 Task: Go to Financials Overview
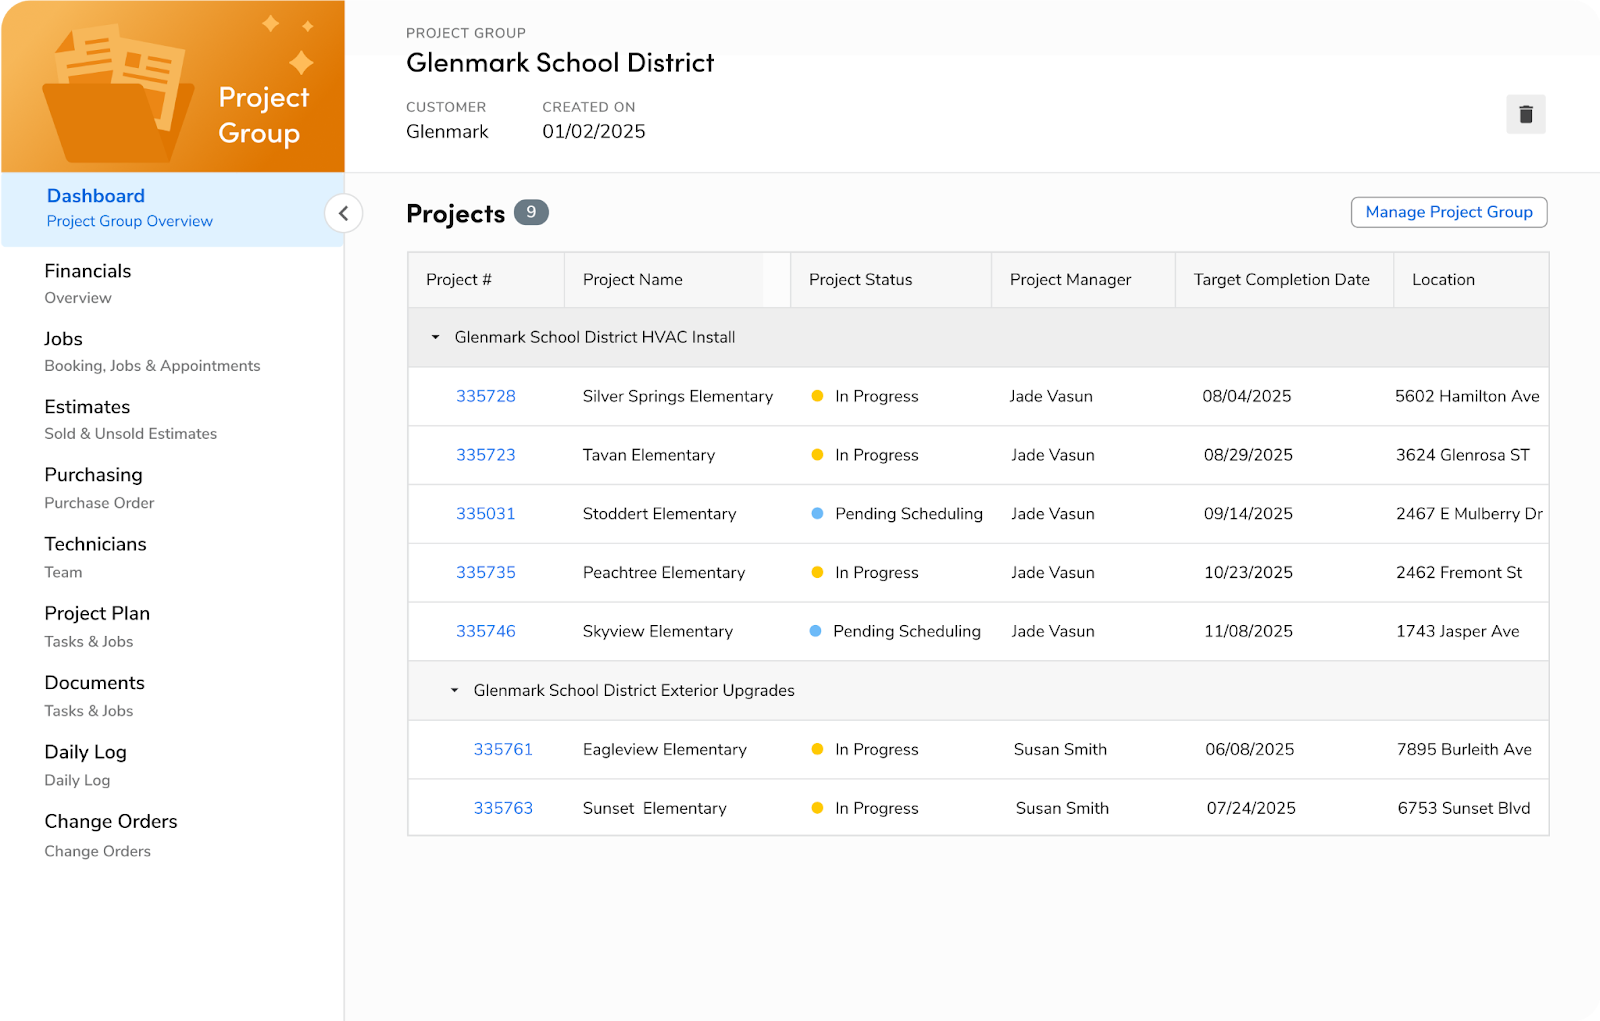pyautogui.click(x=88, y=283)
